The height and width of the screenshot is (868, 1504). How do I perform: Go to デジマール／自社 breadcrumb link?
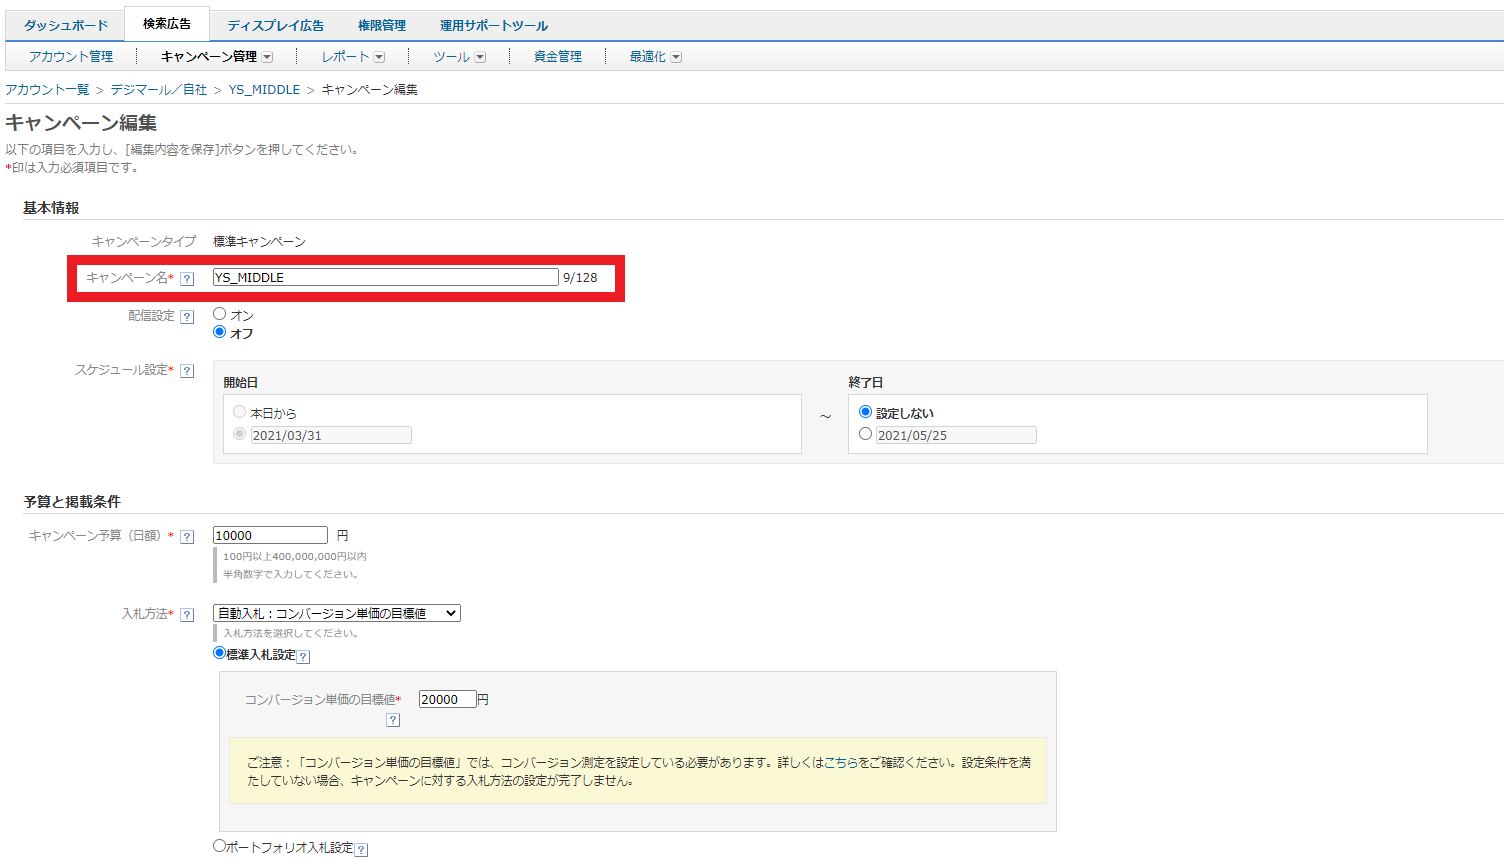(159, 90)
